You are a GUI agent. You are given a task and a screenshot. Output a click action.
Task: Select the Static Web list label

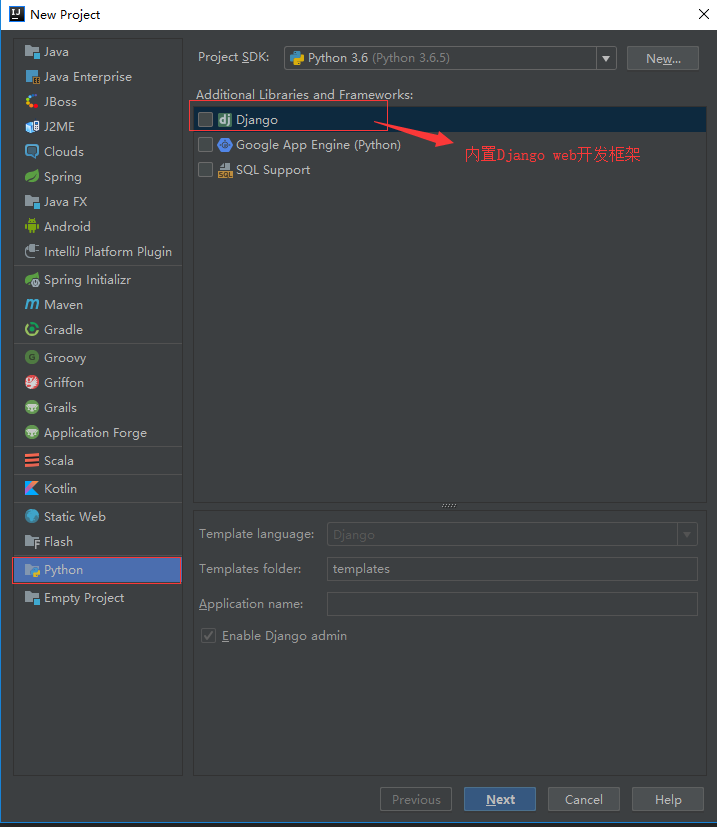click(x=75, y=516)
